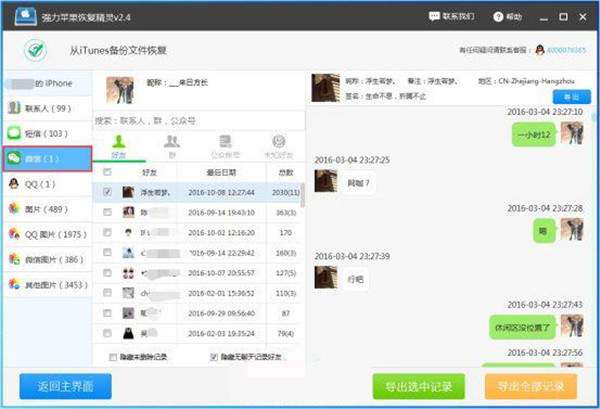Viewport: 600px width, 409px height.
Task: Click the avatar in the 2016-10-07 20:55:57 row
Action: tap(128, 273)
